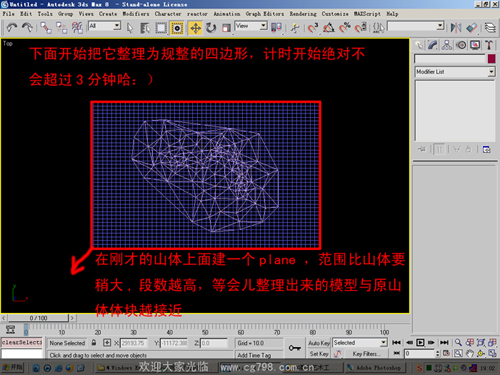
Task: Toggle the Window/Crossing selection icon
Action: tap(177, 28)
